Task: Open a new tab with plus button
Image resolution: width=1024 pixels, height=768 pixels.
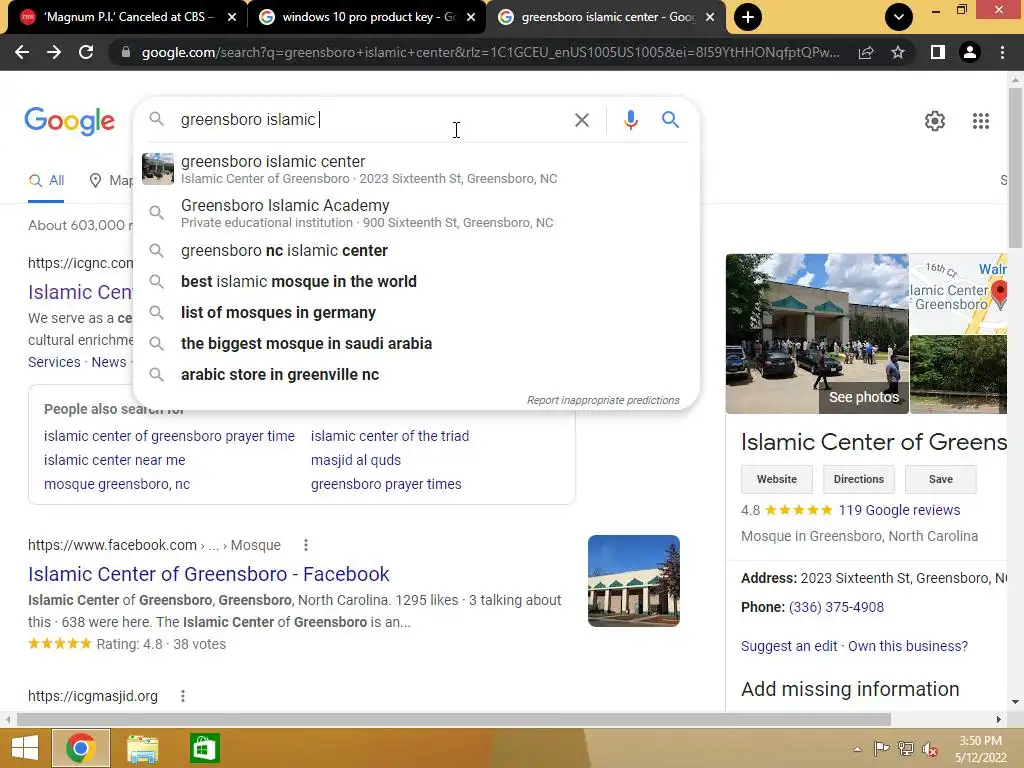Action: point(748,17)
